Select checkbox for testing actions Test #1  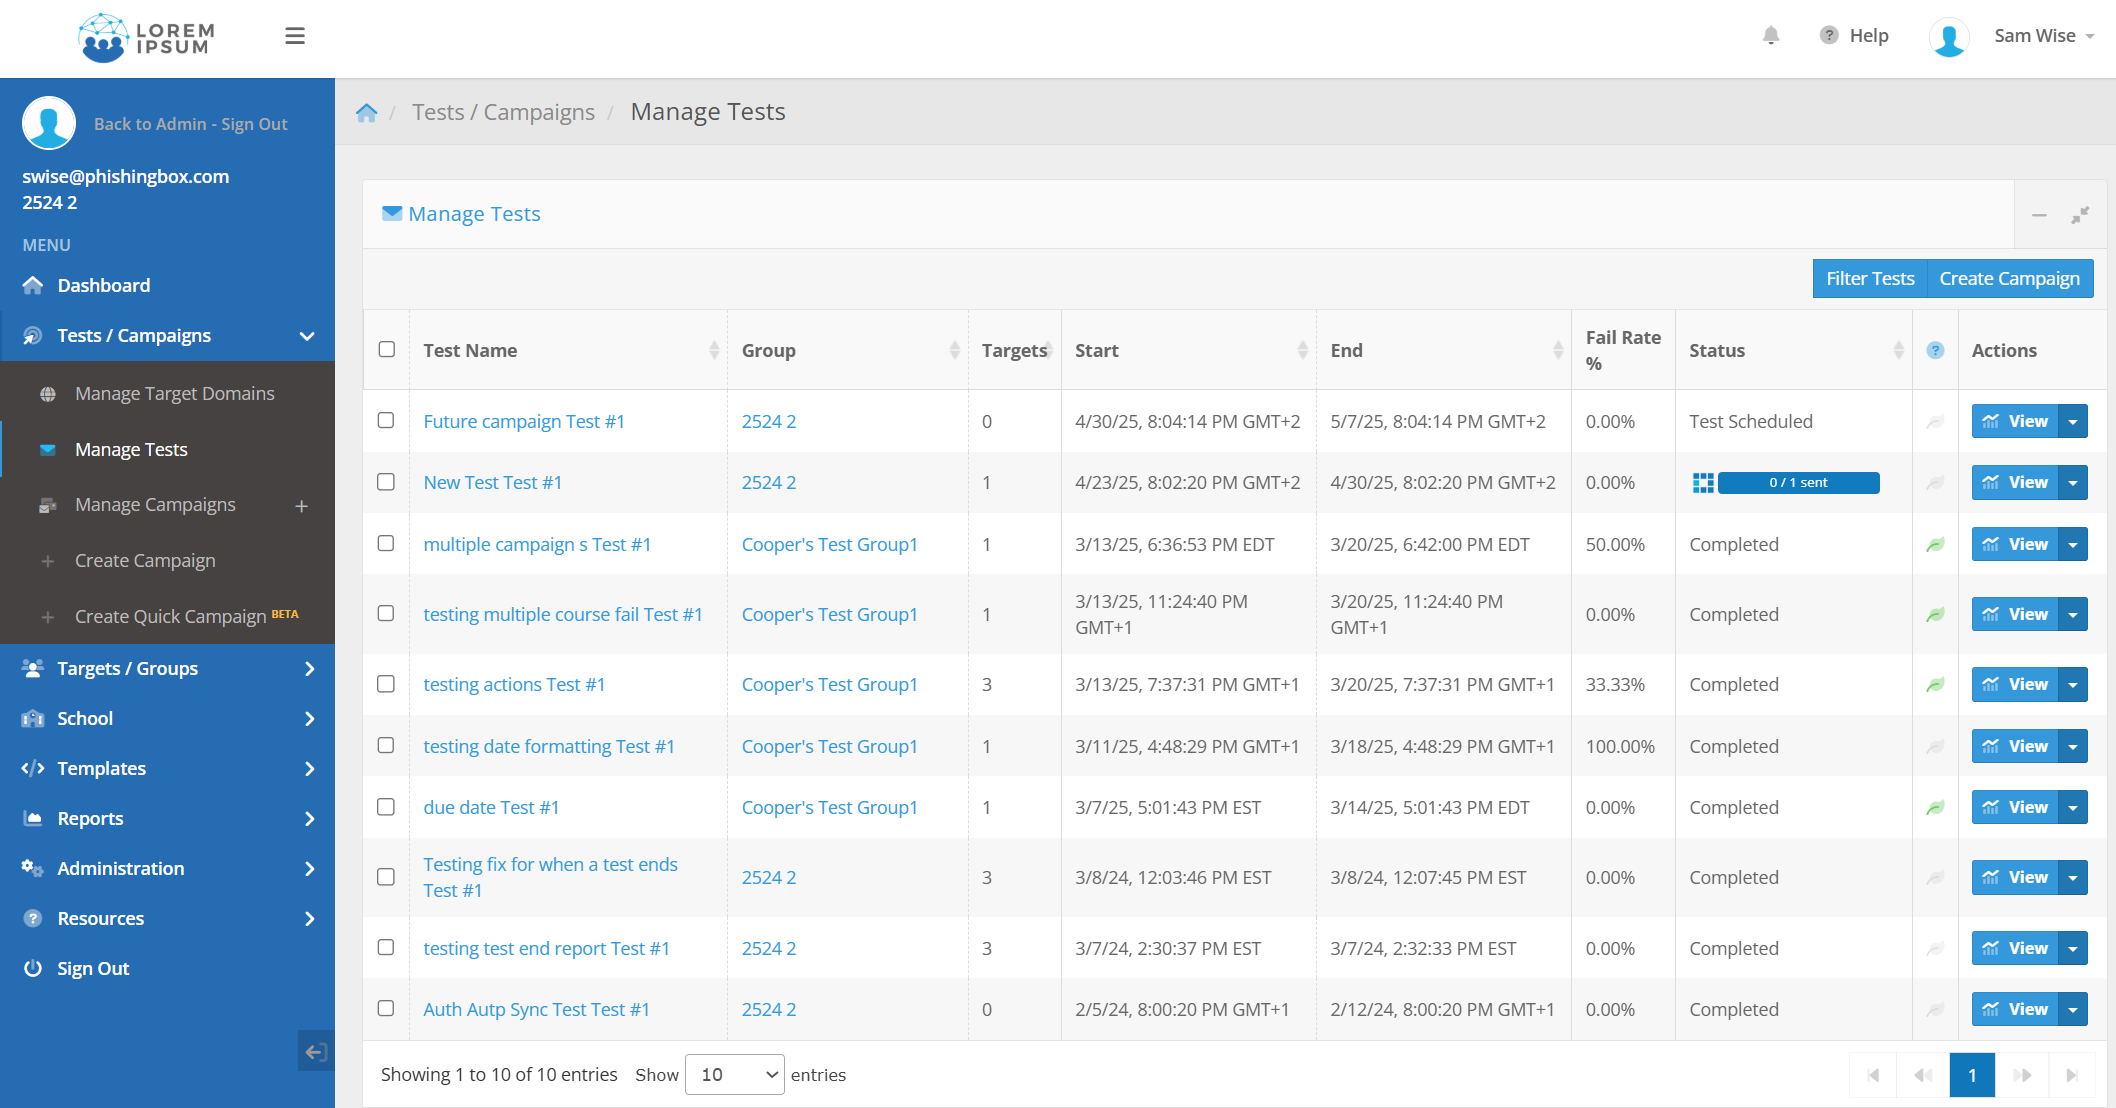click(386, 684)
